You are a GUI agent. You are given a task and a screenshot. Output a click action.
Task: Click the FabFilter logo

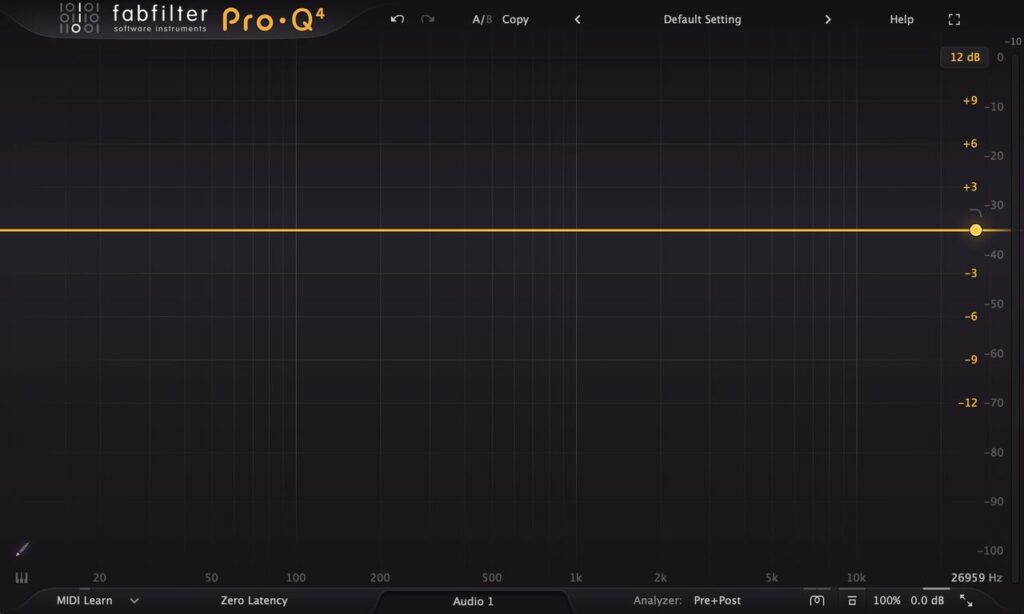click(133, 18)
